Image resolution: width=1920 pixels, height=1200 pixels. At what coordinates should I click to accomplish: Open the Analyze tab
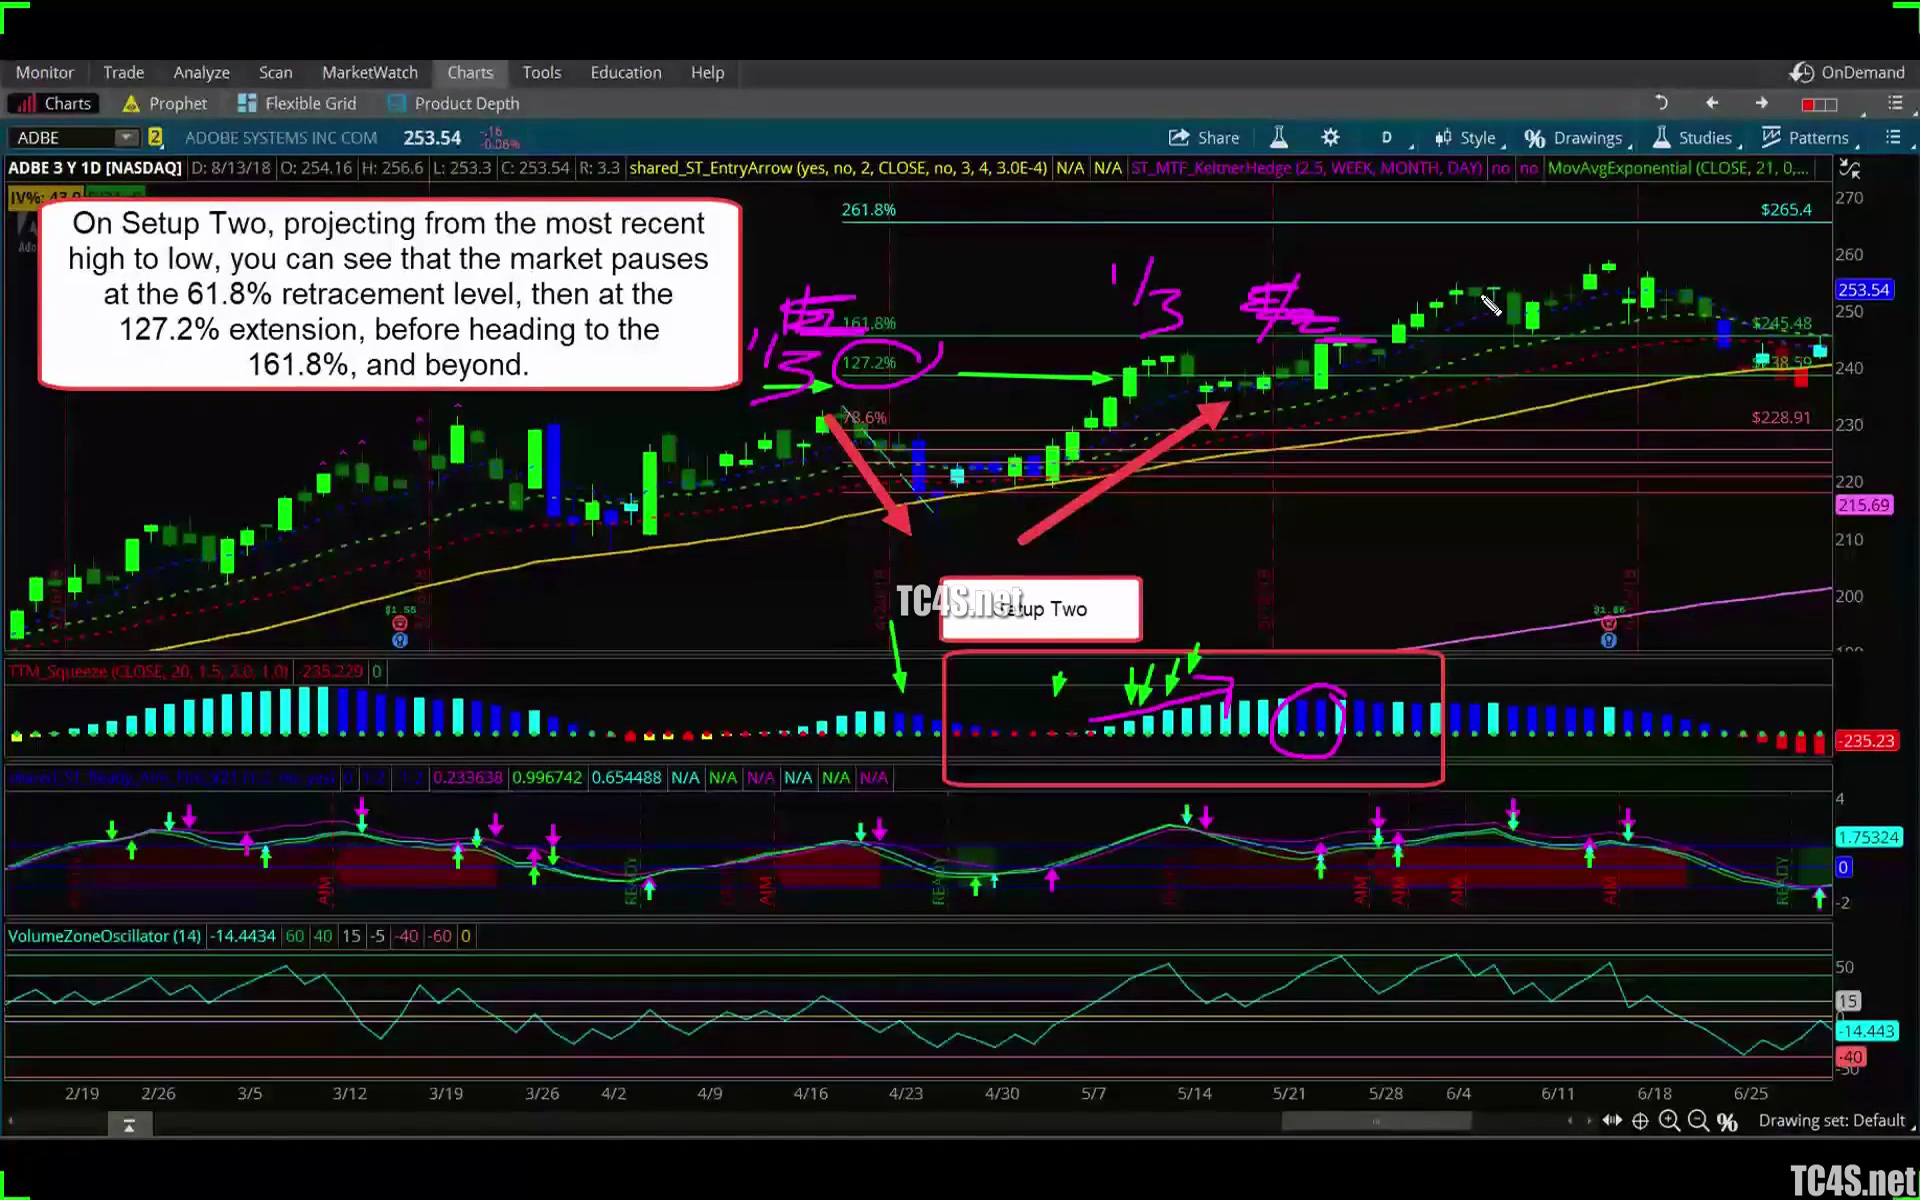coord(201,72)
